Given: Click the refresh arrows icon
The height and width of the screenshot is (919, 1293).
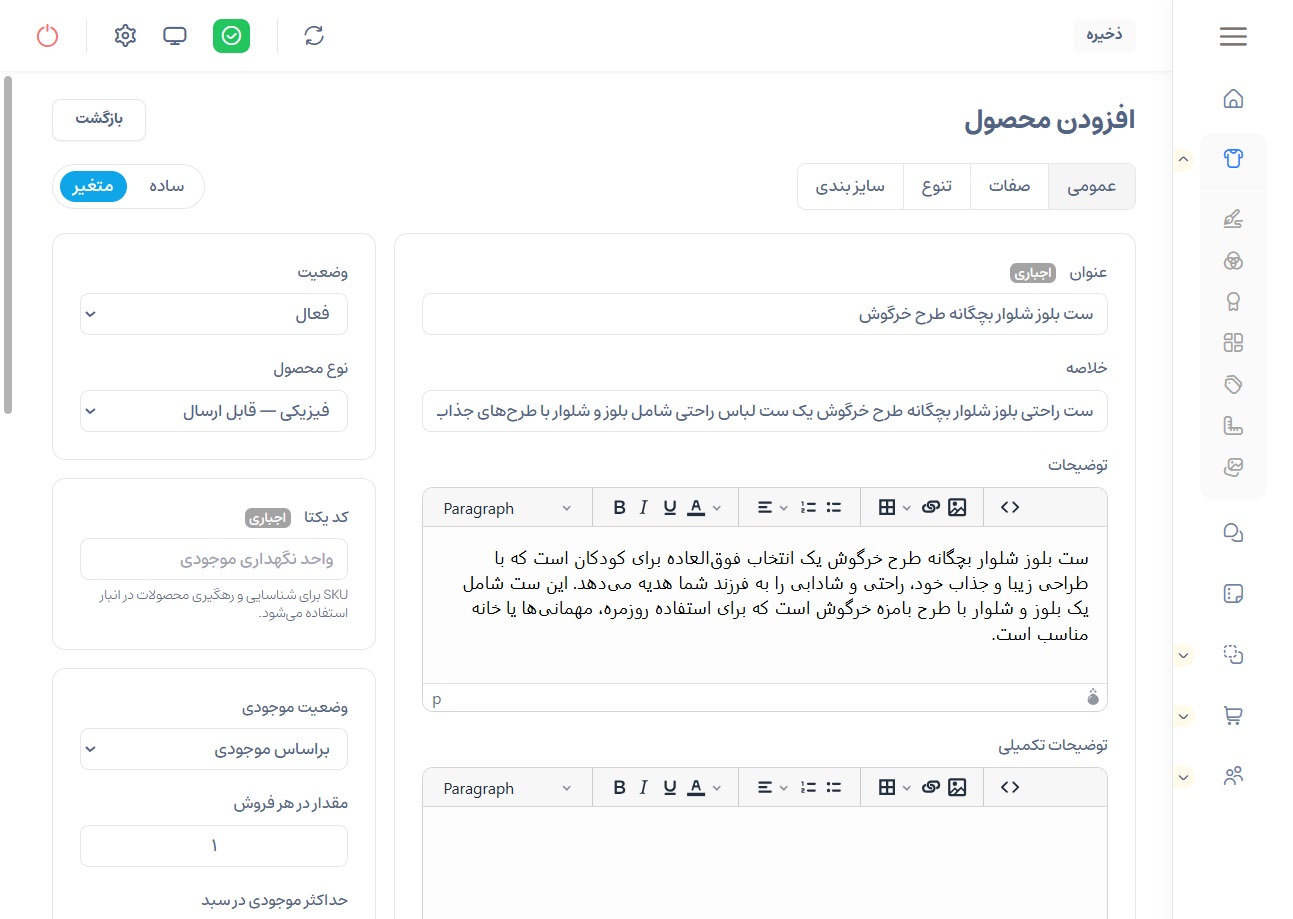Looking at the screenshot, I should pos(314,36).
